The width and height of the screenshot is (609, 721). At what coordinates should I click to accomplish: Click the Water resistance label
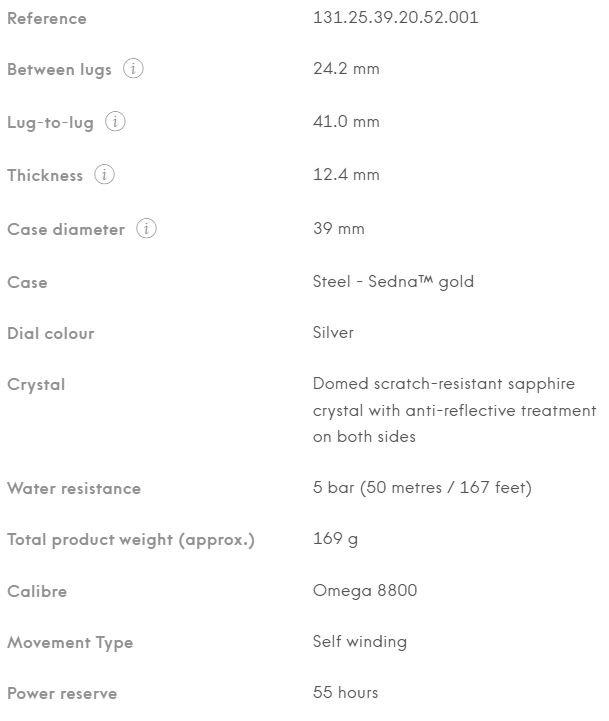point(74,489)
